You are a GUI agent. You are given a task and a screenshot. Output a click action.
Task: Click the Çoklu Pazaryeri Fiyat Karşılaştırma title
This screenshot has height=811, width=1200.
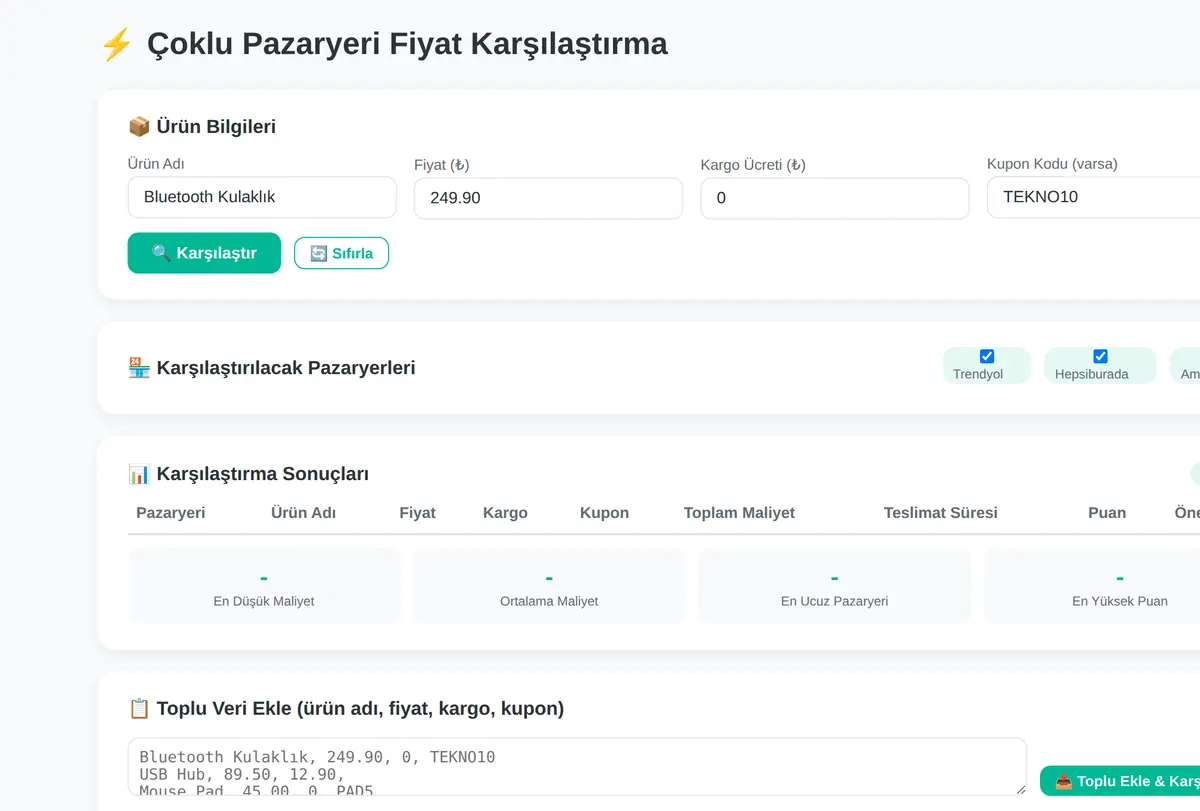407,44
